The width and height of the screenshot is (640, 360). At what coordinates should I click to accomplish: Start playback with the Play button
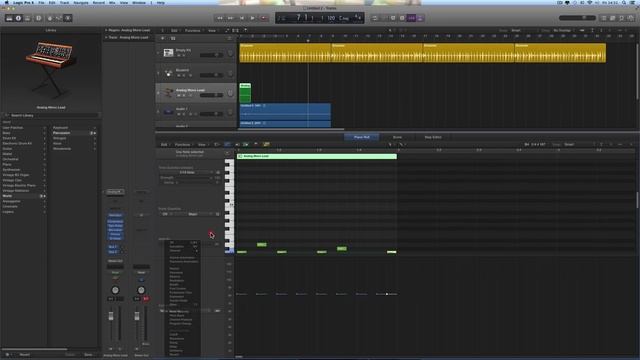click(253, 18)
